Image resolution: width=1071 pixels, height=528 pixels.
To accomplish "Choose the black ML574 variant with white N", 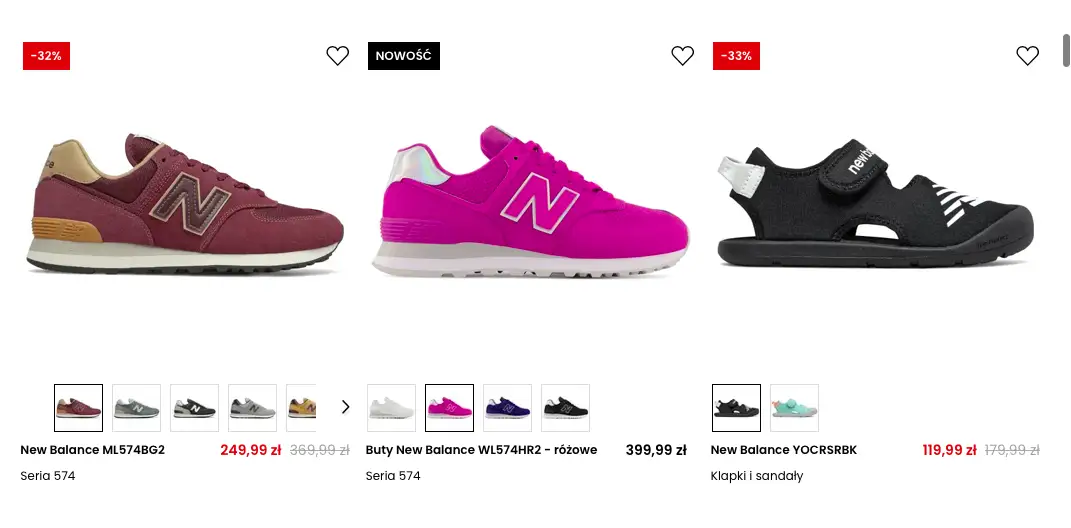I will 194,408.
